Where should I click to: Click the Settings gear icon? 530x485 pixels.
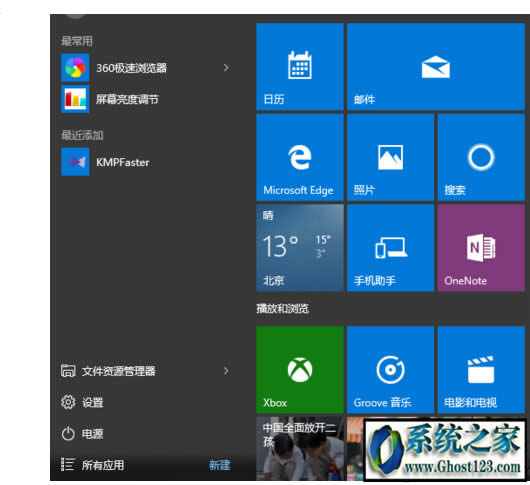click(x=68, y=402)
